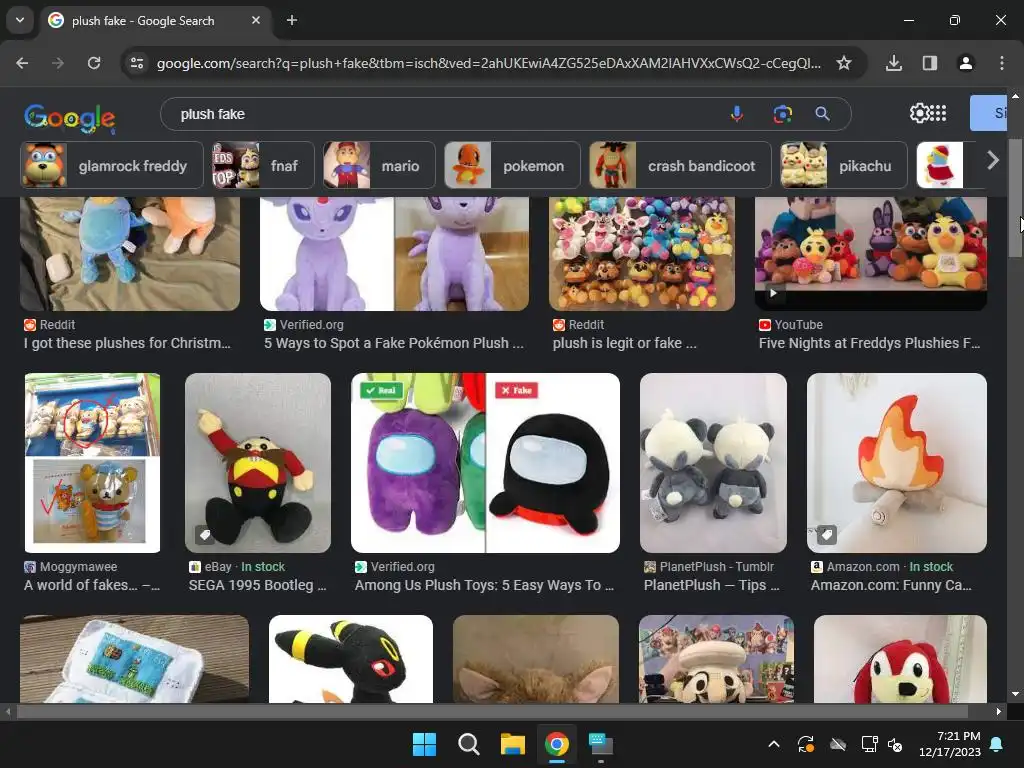Open 'SEGA 1995 Bootleg' eBay link
This screenshot has width=1024, height=768.
tap(257, 585)
